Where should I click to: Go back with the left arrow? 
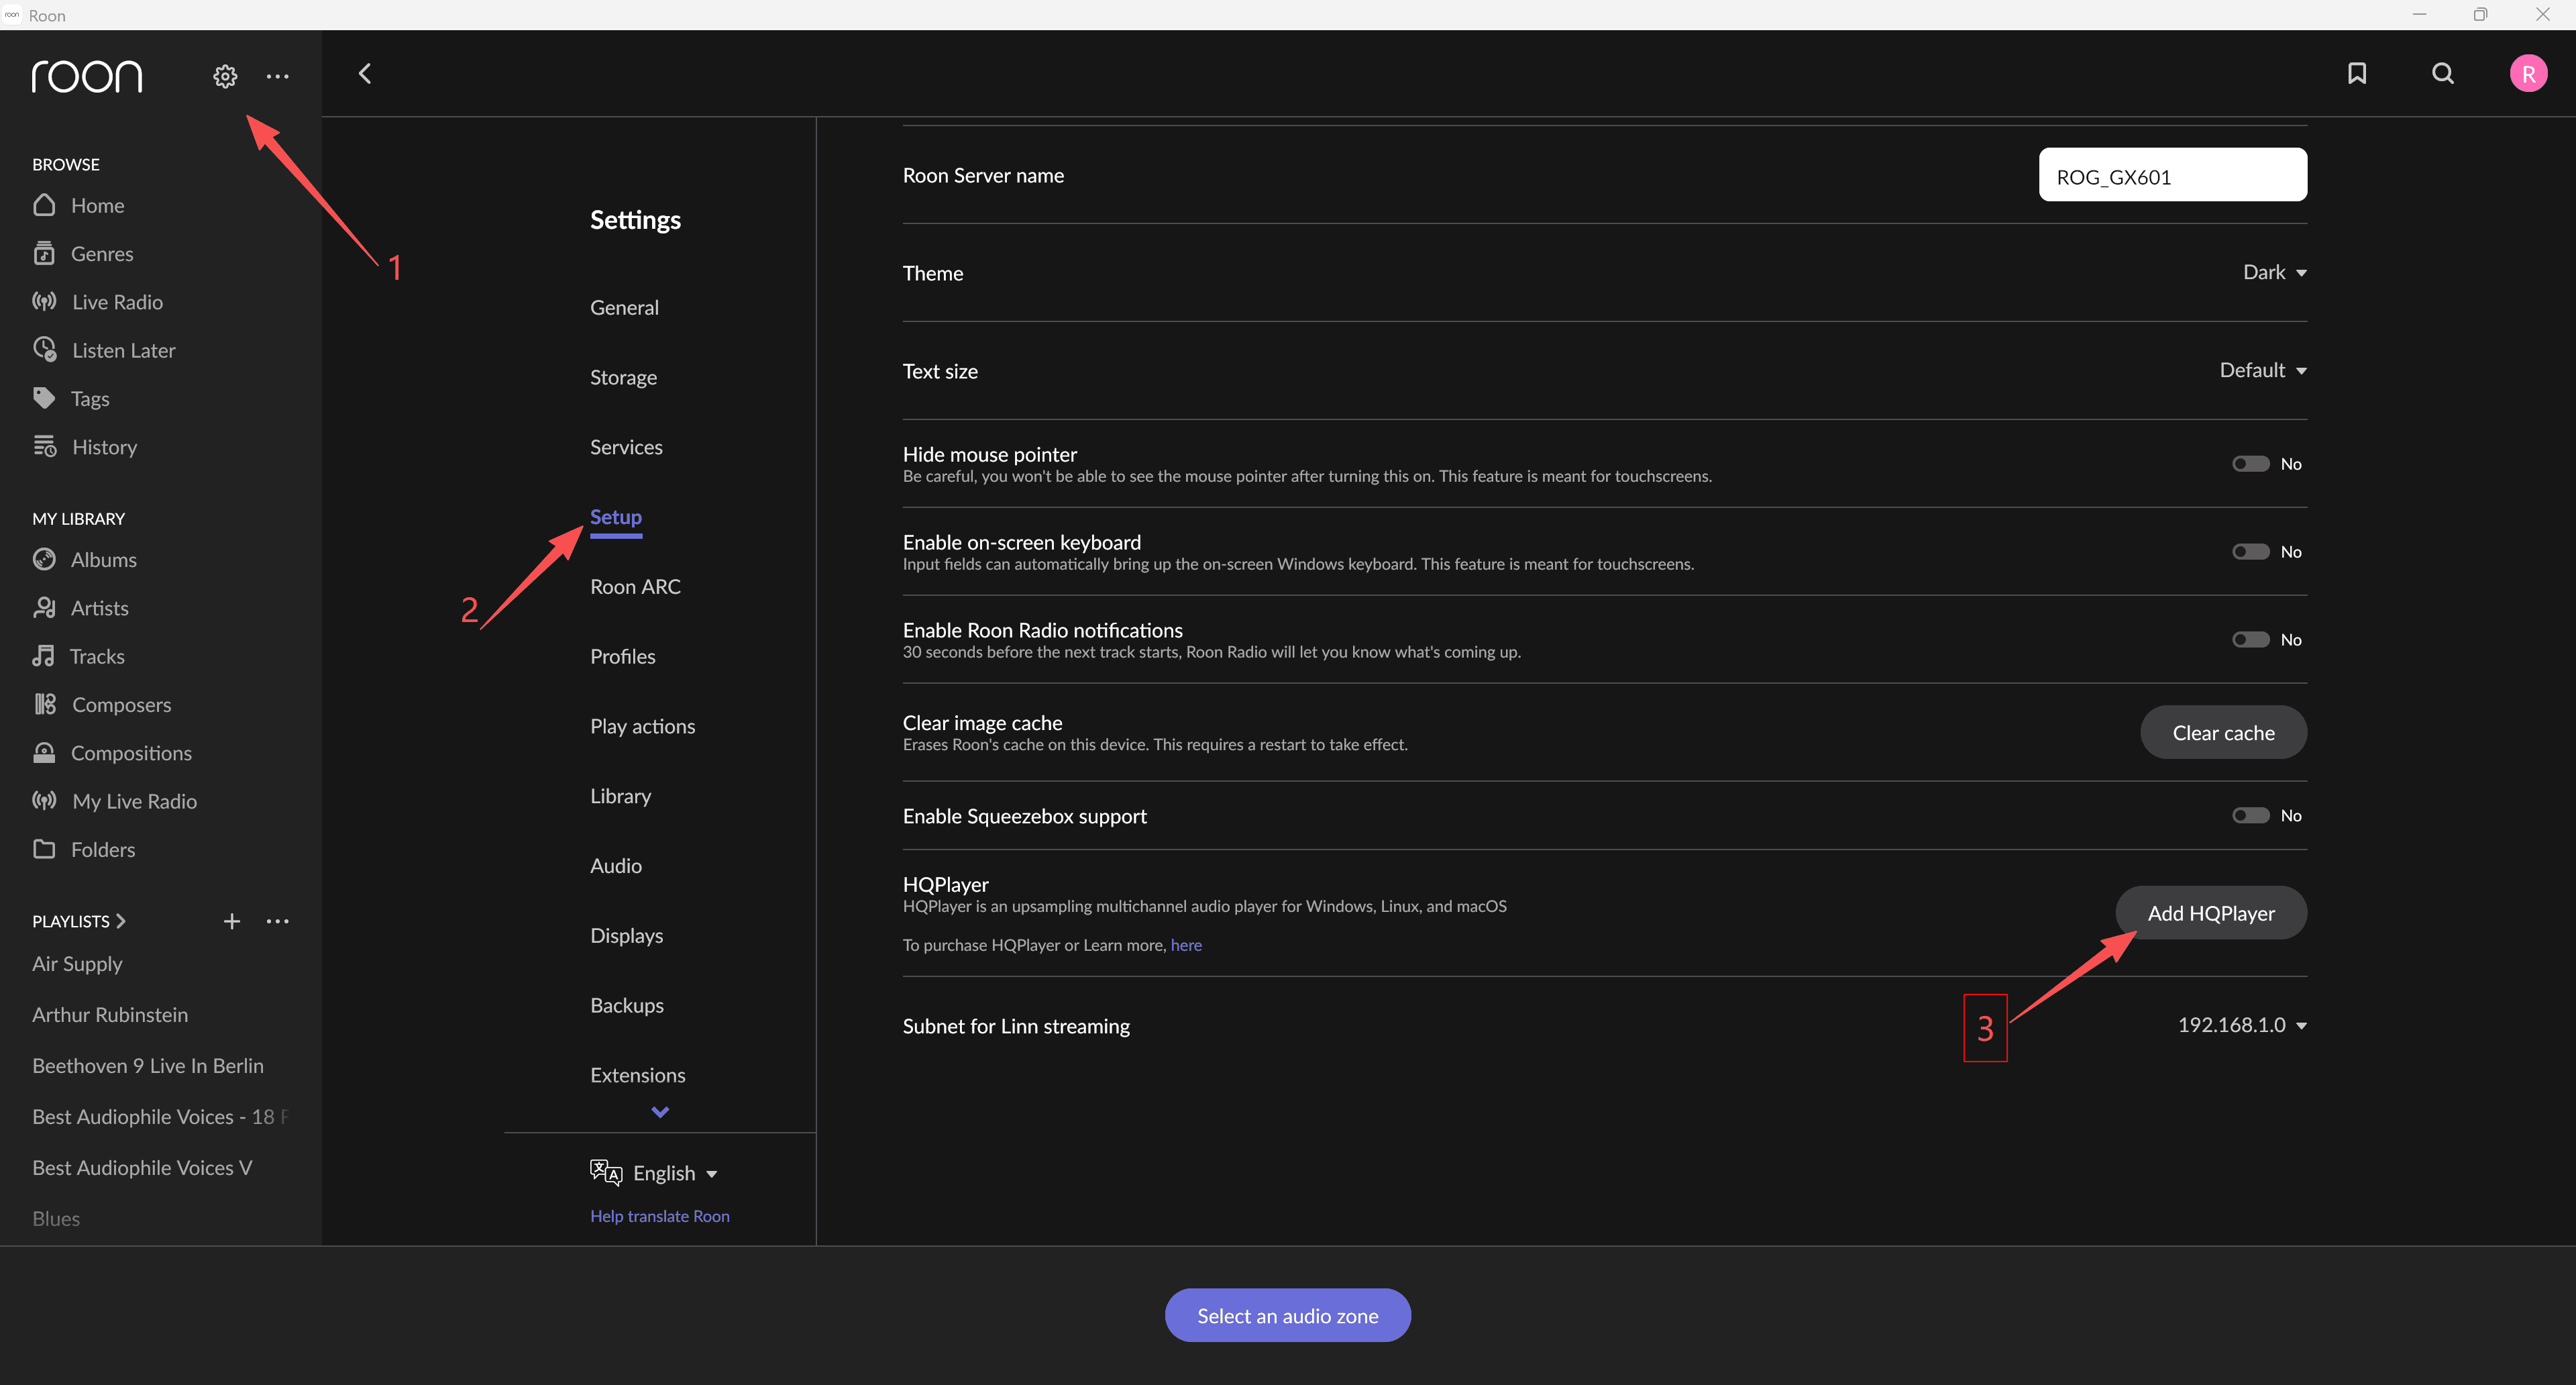pyautogui.click(x=365, y=73)
